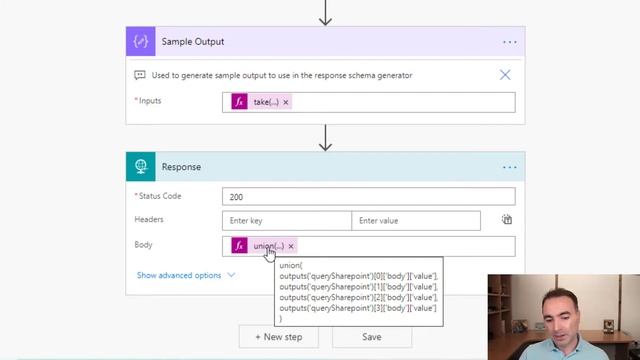Click the comment text about response schema generator
640x360 pixels.
[282, 76]
